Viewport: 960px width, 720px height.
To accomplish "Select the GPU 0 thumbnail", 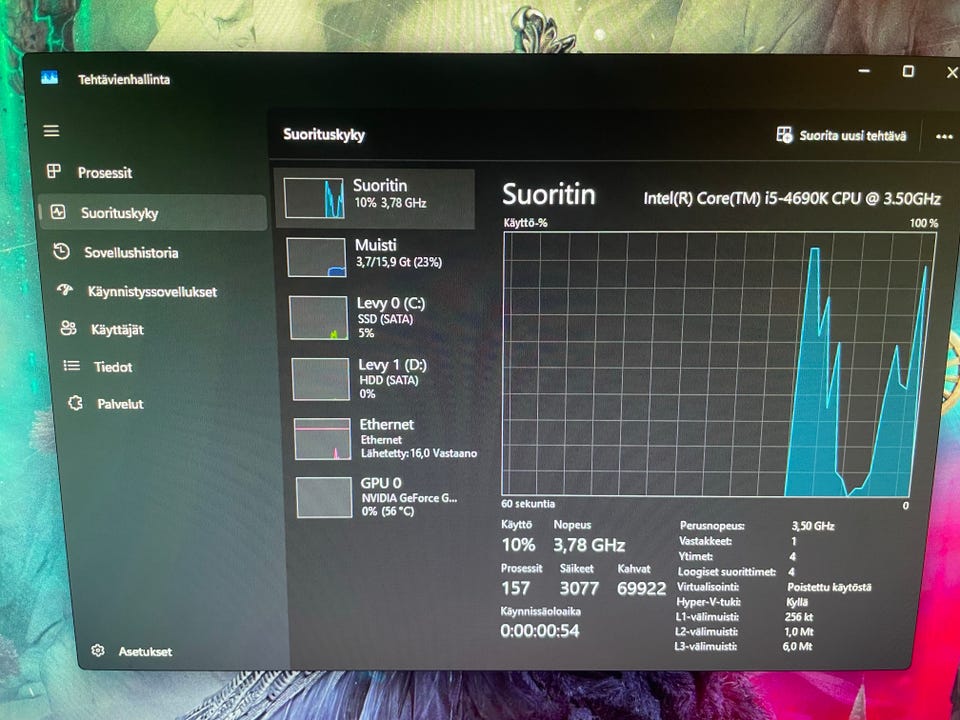I will 324,497.
